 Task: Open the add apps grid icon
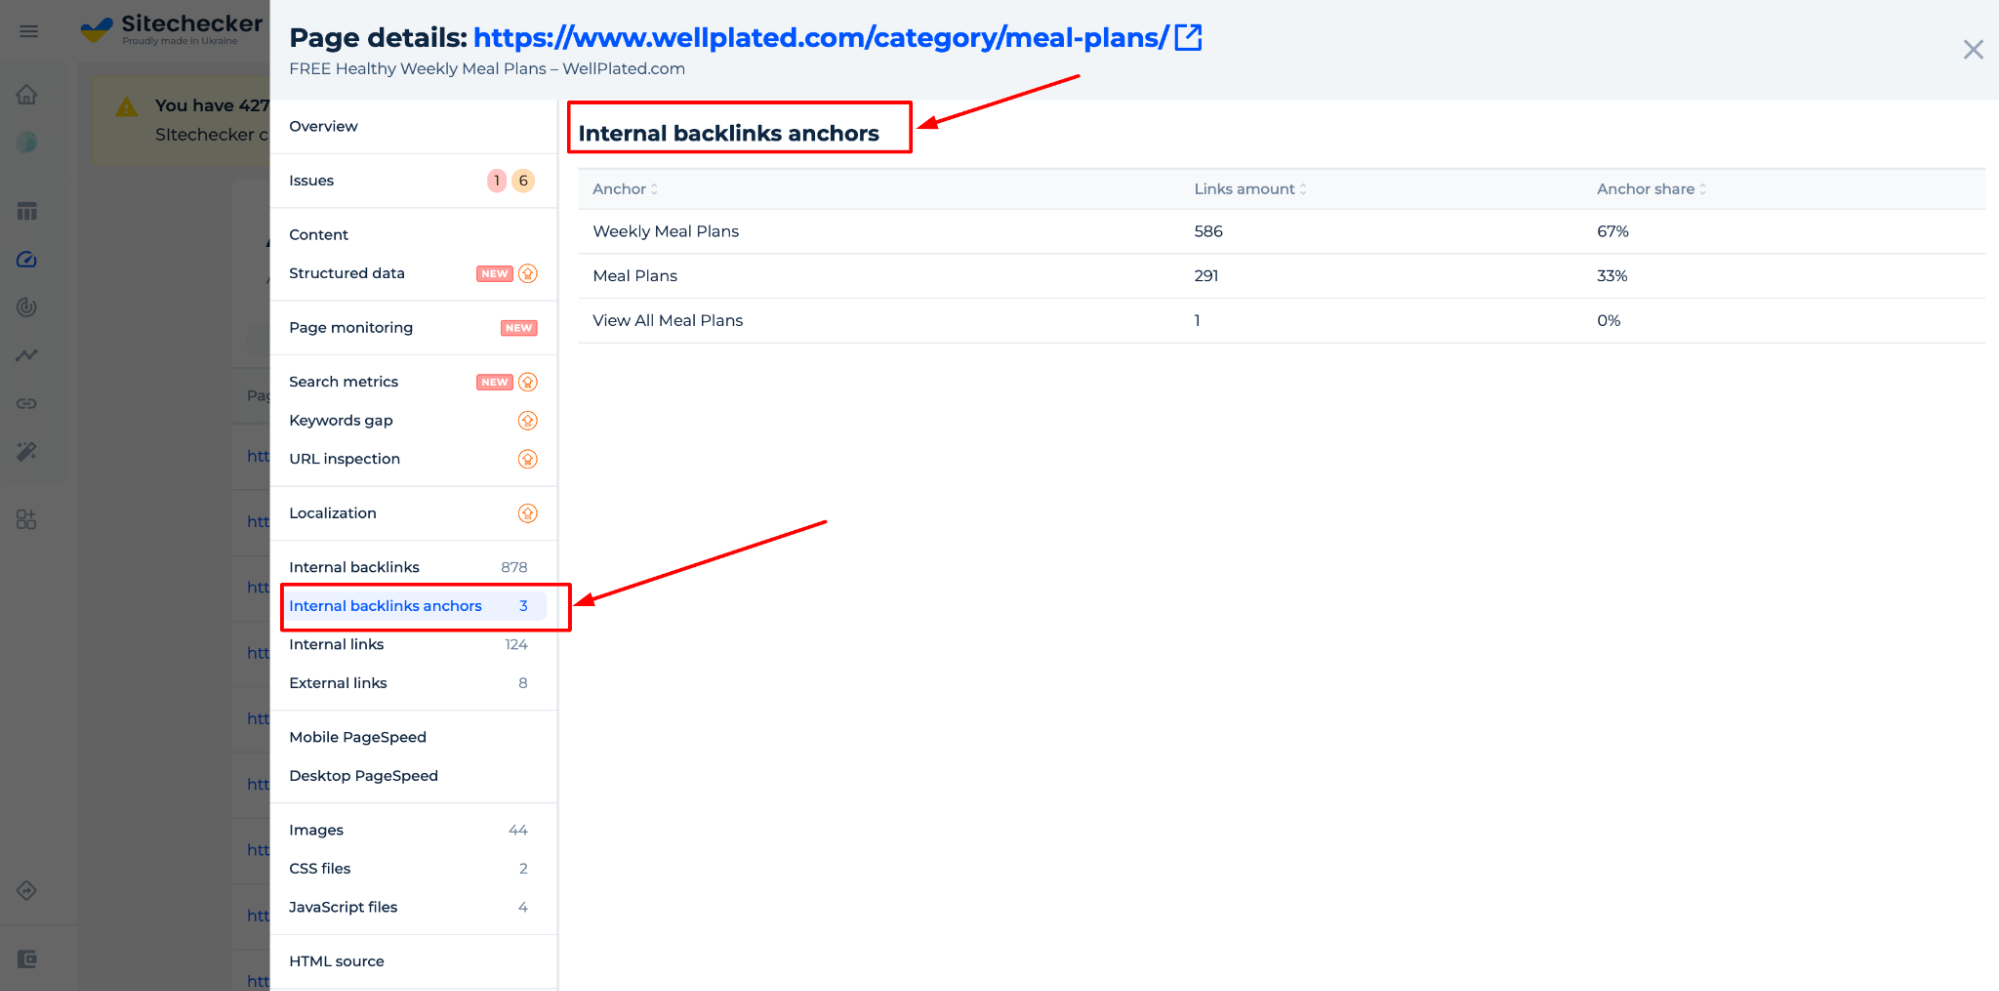[x=27, y=519]
